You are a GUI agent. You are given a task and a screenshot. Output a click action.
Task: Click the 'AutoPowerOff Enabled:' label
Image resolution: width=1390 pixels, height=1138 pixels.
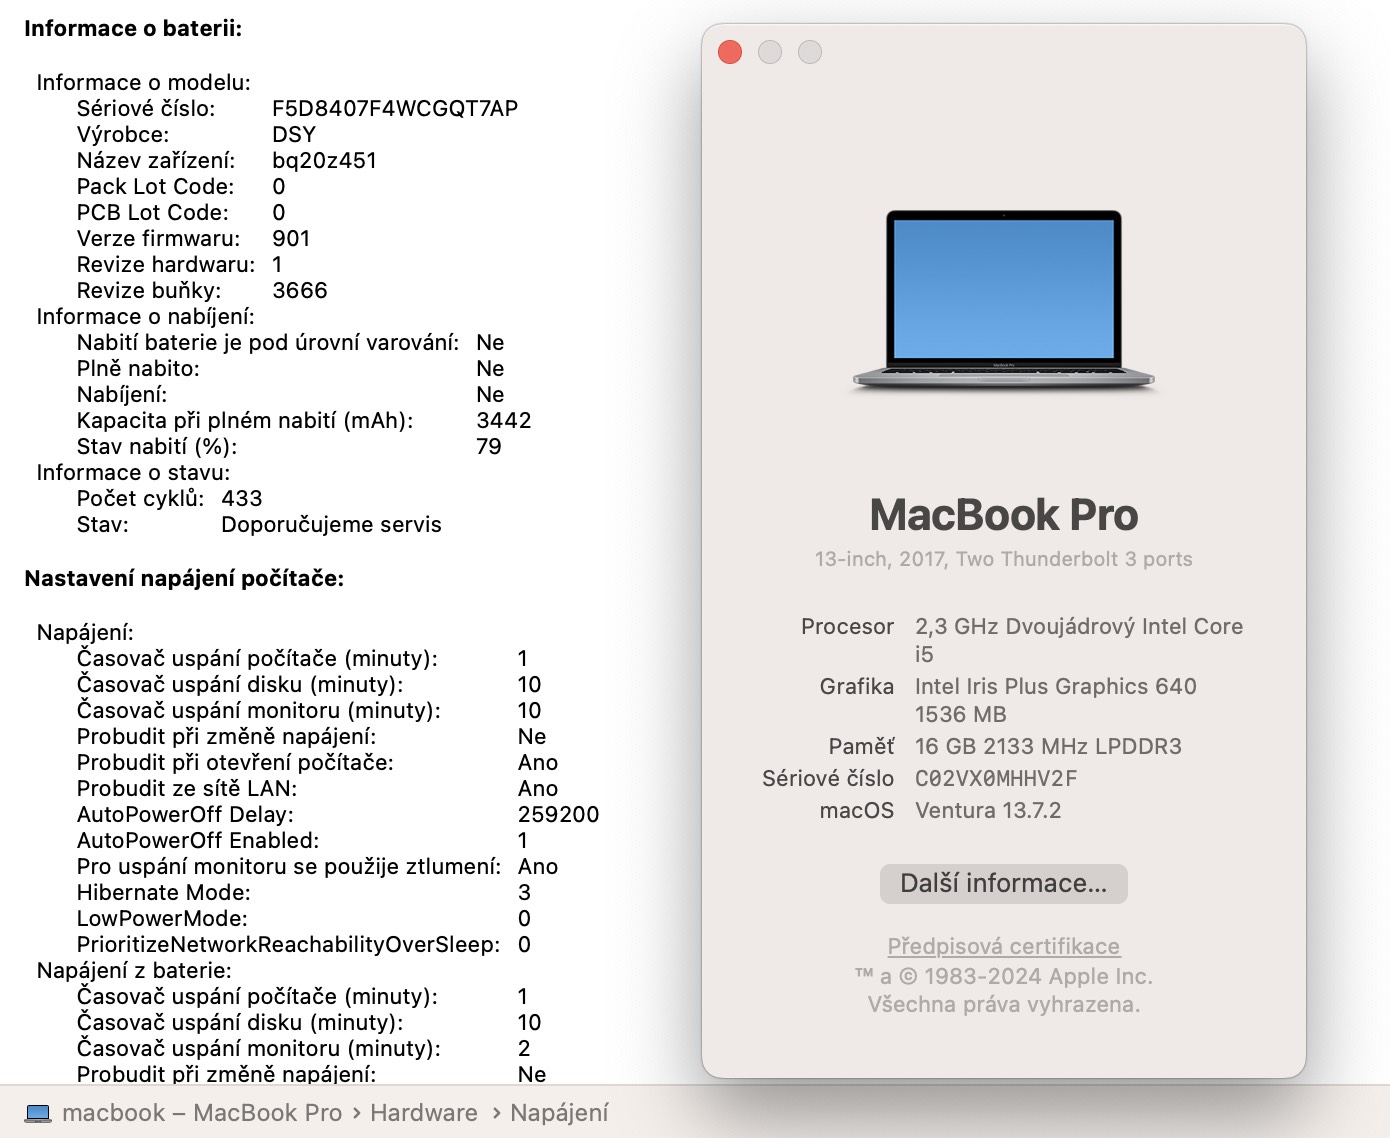click(x=198, y=841)
